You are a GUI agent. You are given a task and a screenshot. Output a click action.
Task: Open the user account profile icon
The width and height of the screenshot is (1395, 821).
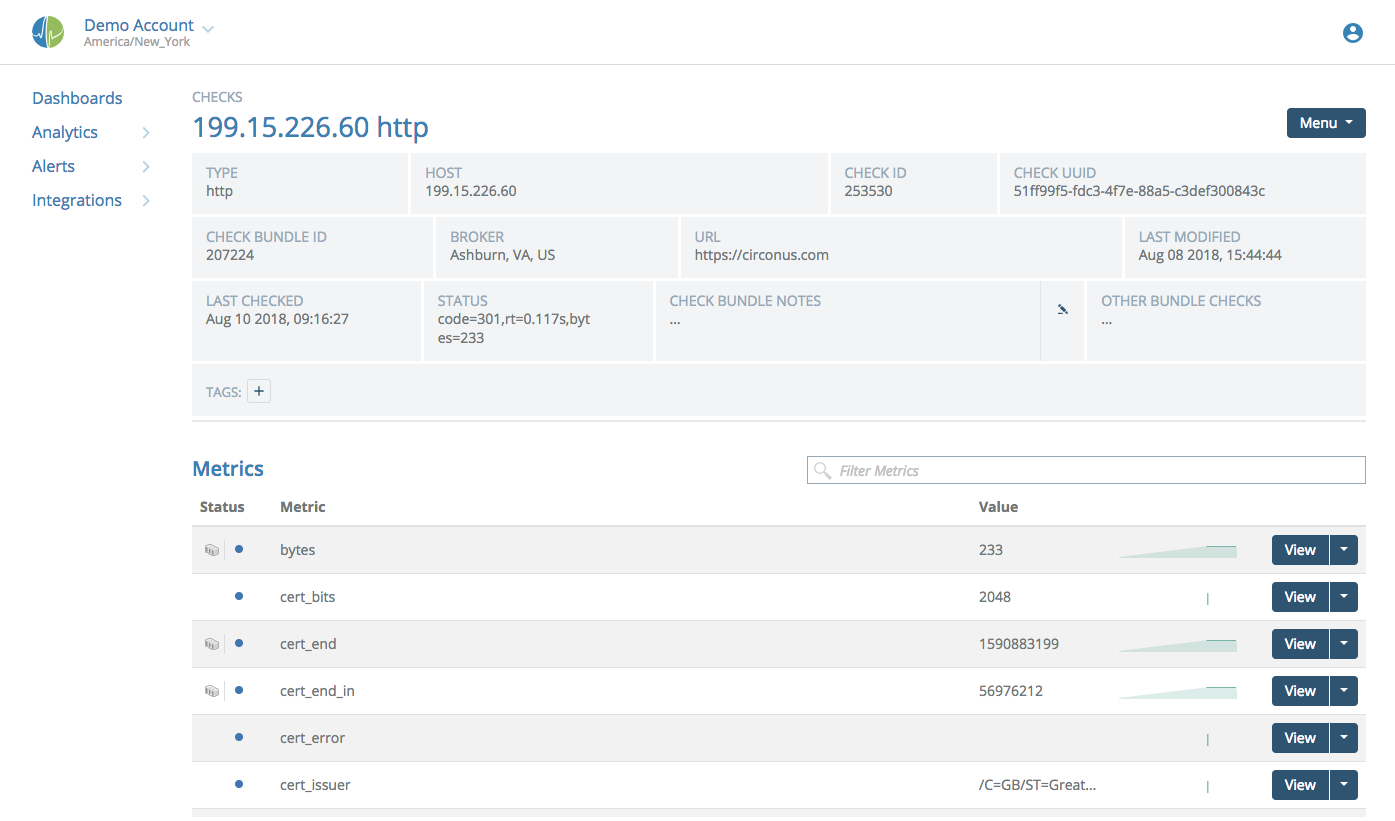click(1352, 32)
